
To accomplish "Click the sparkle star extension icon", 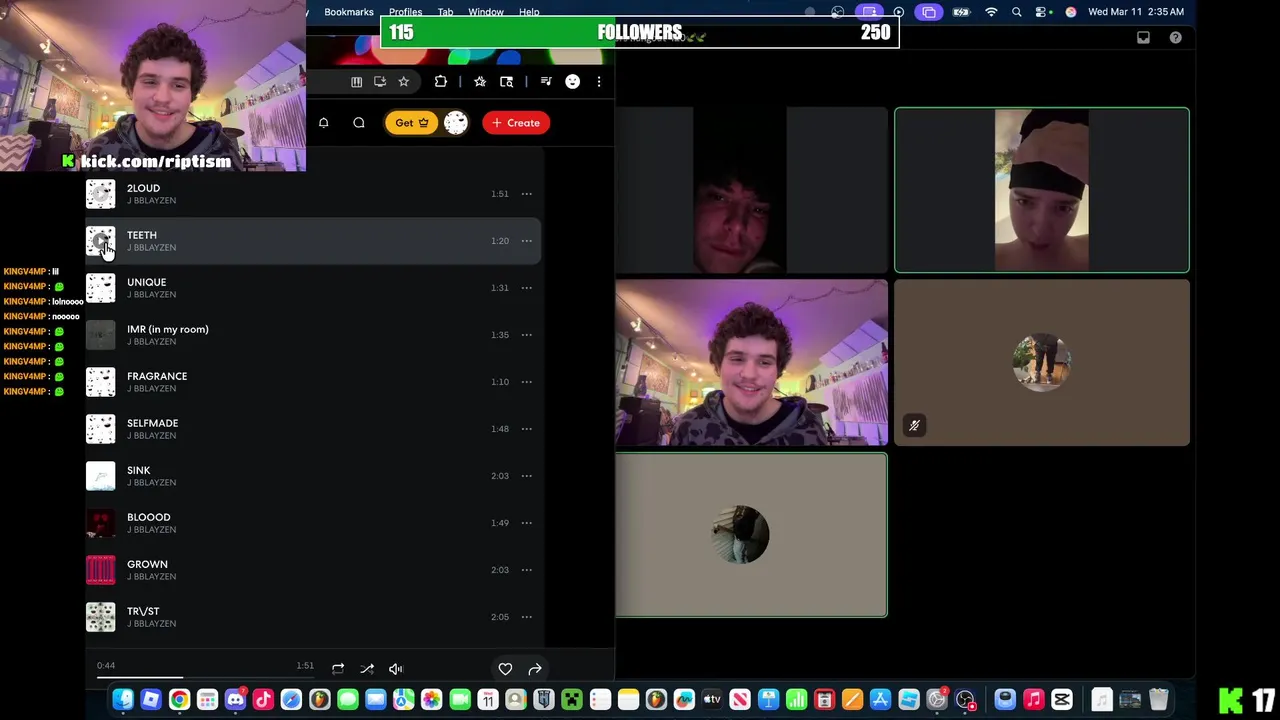I will tap(480, 82).
